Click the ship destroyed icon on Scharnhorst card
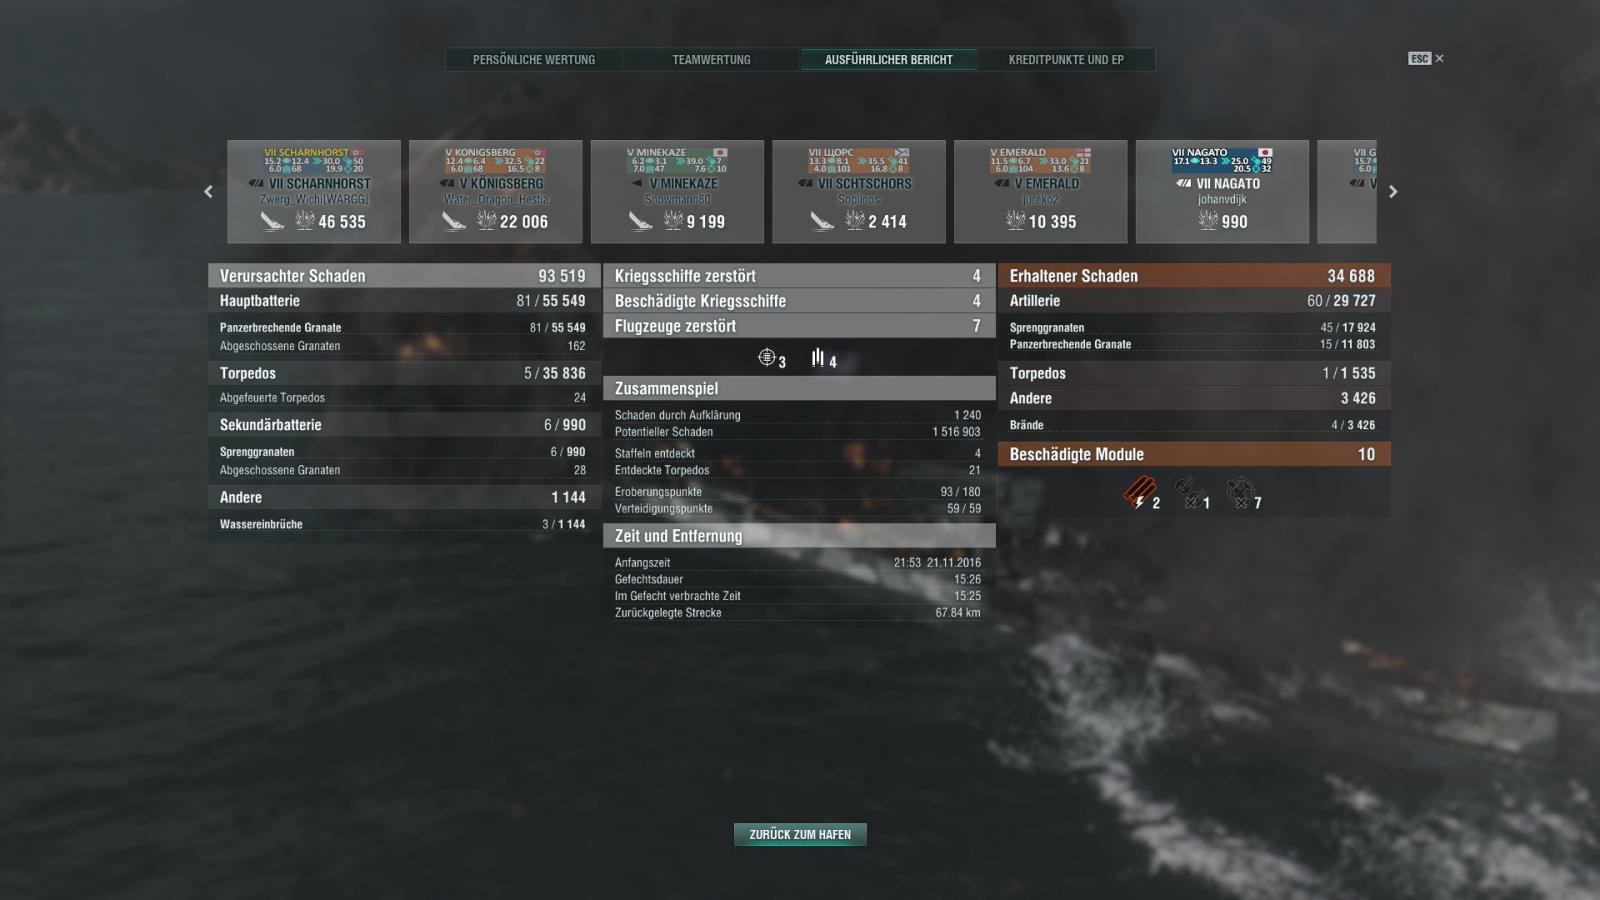 pos(272,221)
